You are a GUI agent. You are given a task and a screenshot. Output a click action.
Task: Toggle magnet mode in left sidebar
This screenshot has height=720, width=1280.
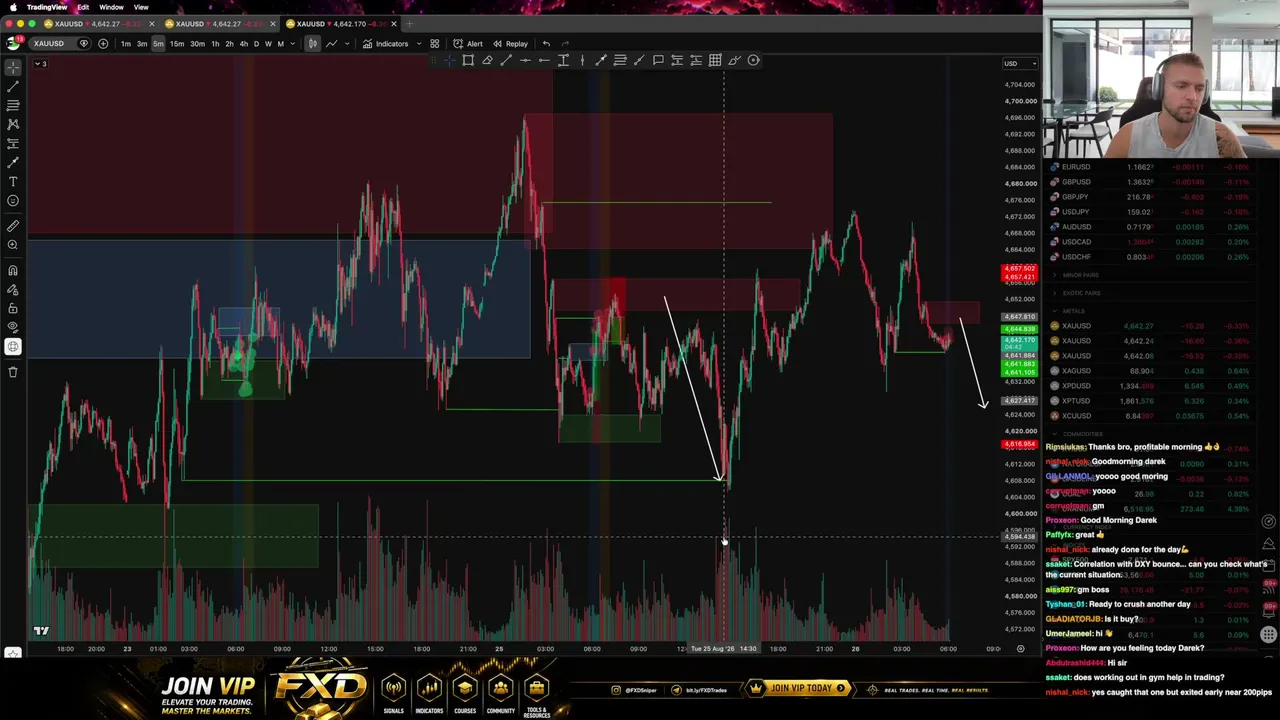[x=13, y=271]
